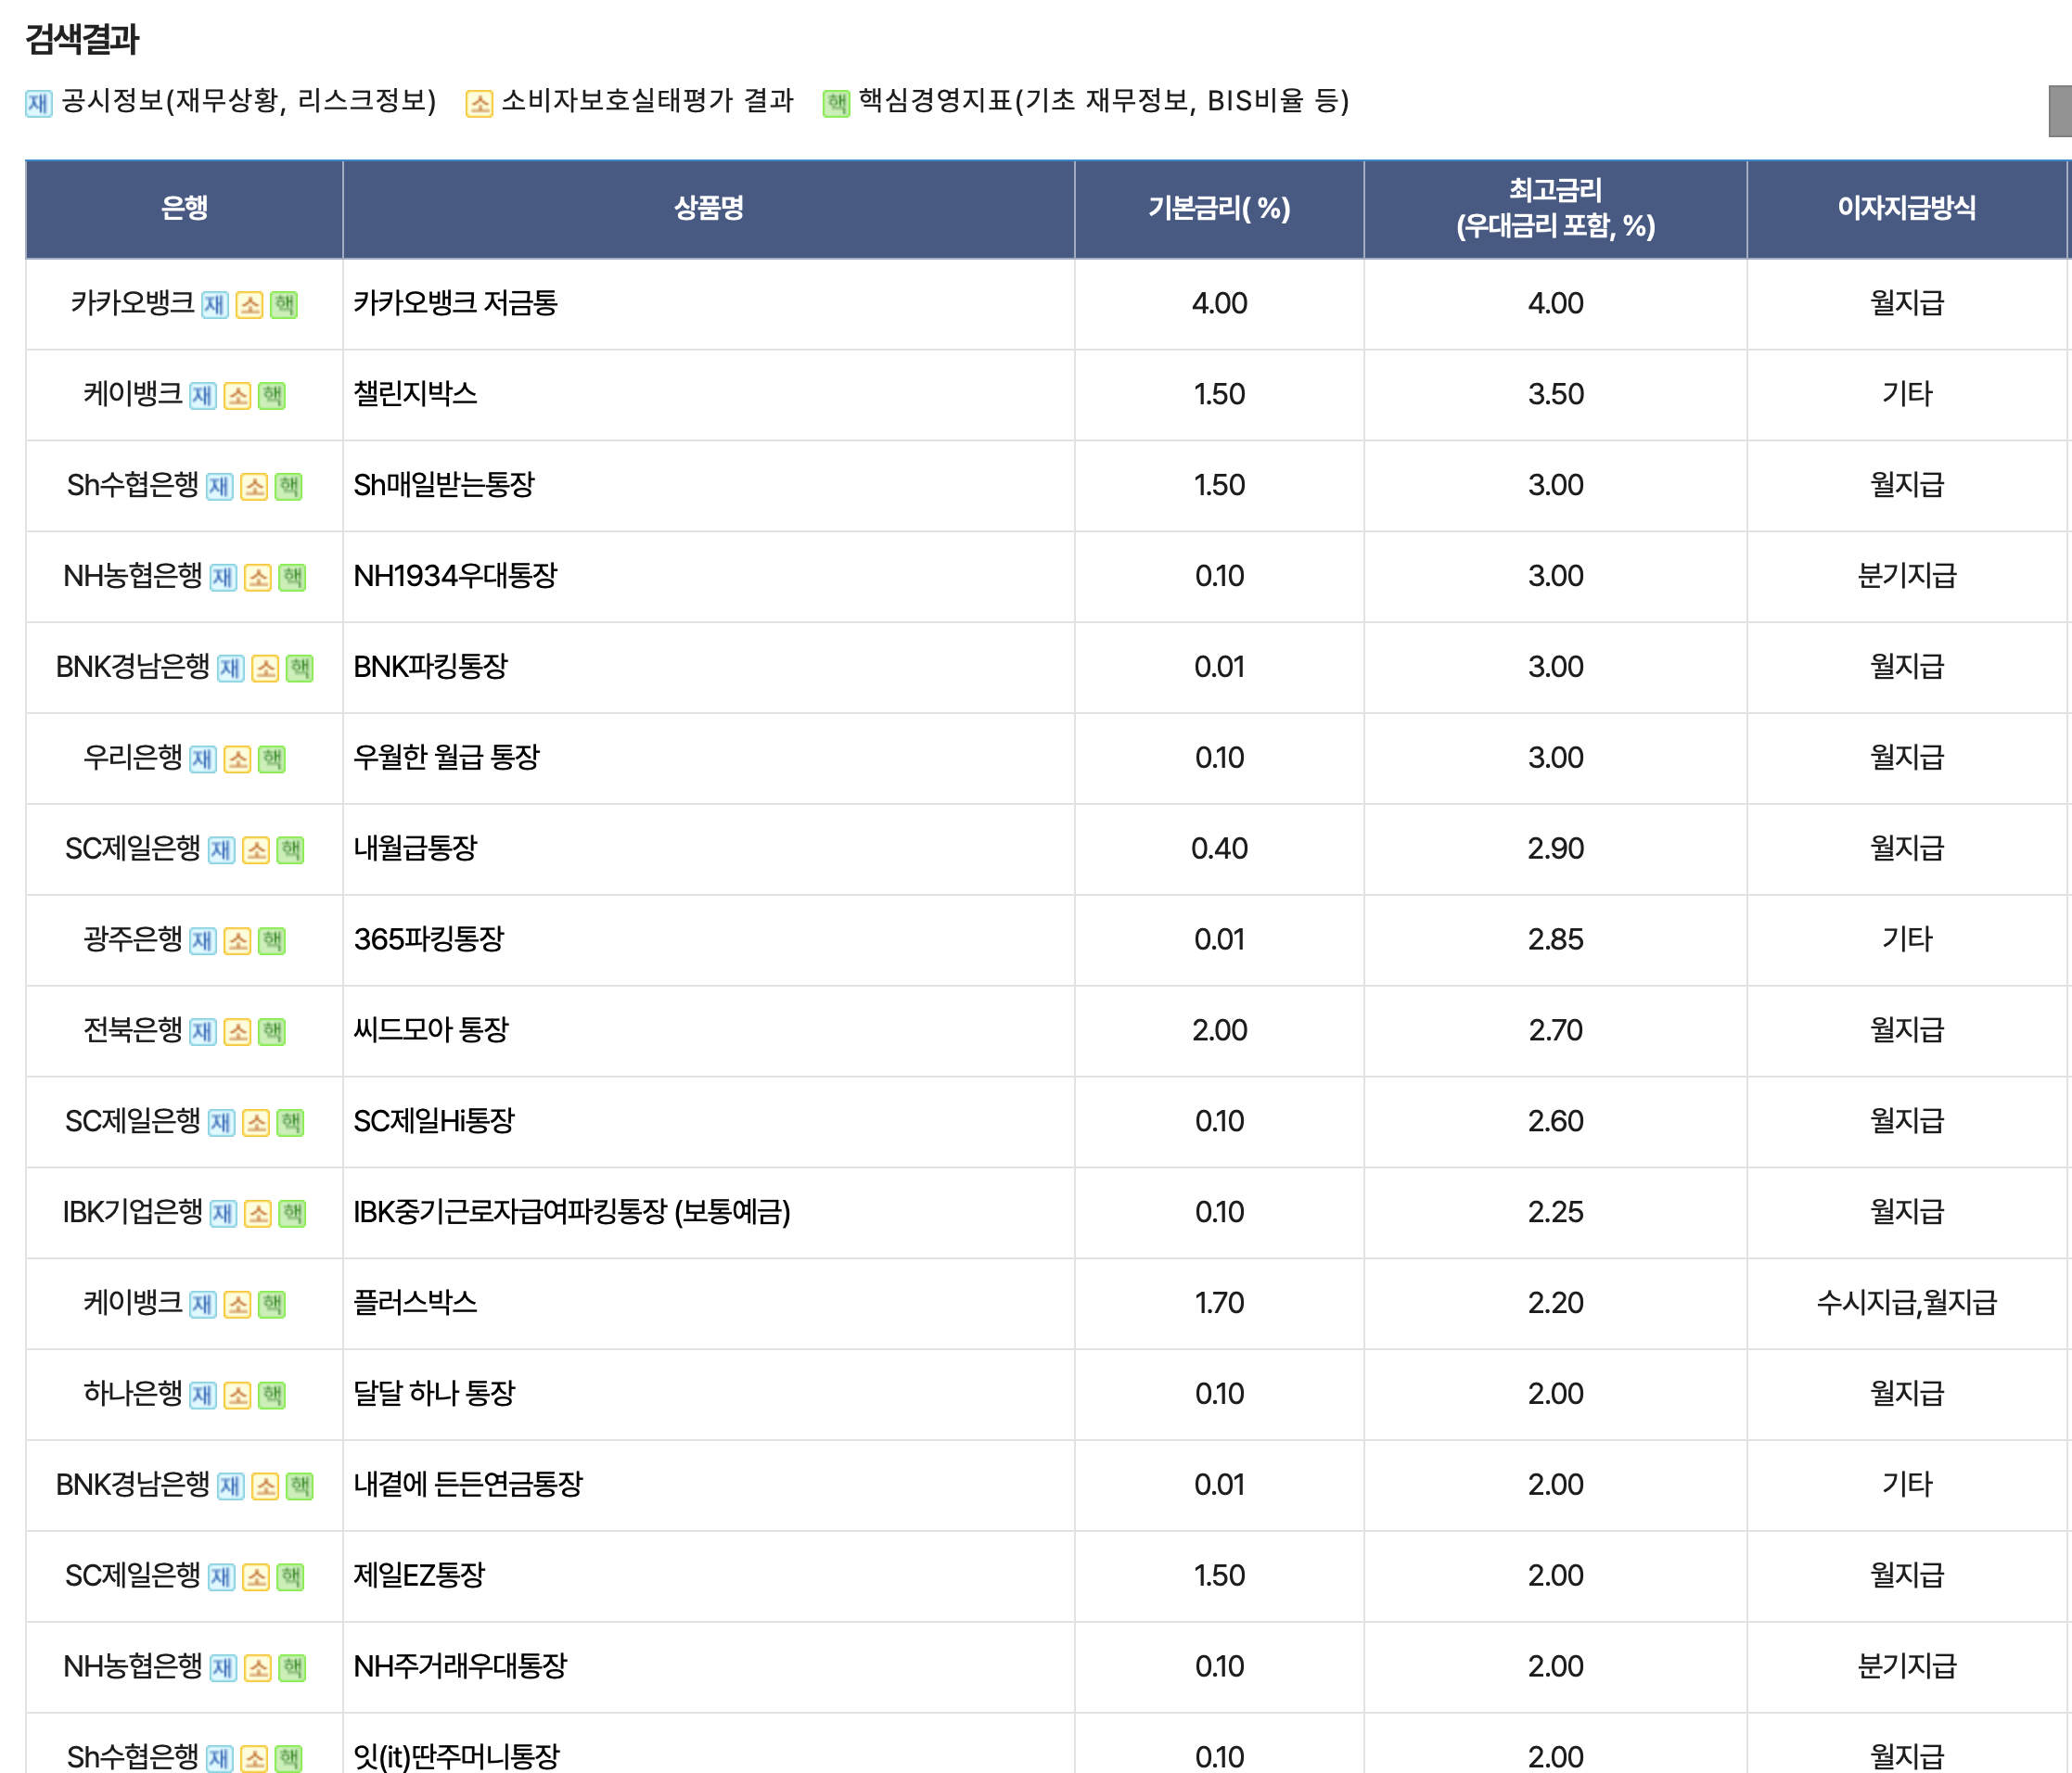Viewport: 2072px width, 1773px height.
Task: Click Sh수협은행 Sh매일받는통장 green 핵 icon
Action: point(289,487)
